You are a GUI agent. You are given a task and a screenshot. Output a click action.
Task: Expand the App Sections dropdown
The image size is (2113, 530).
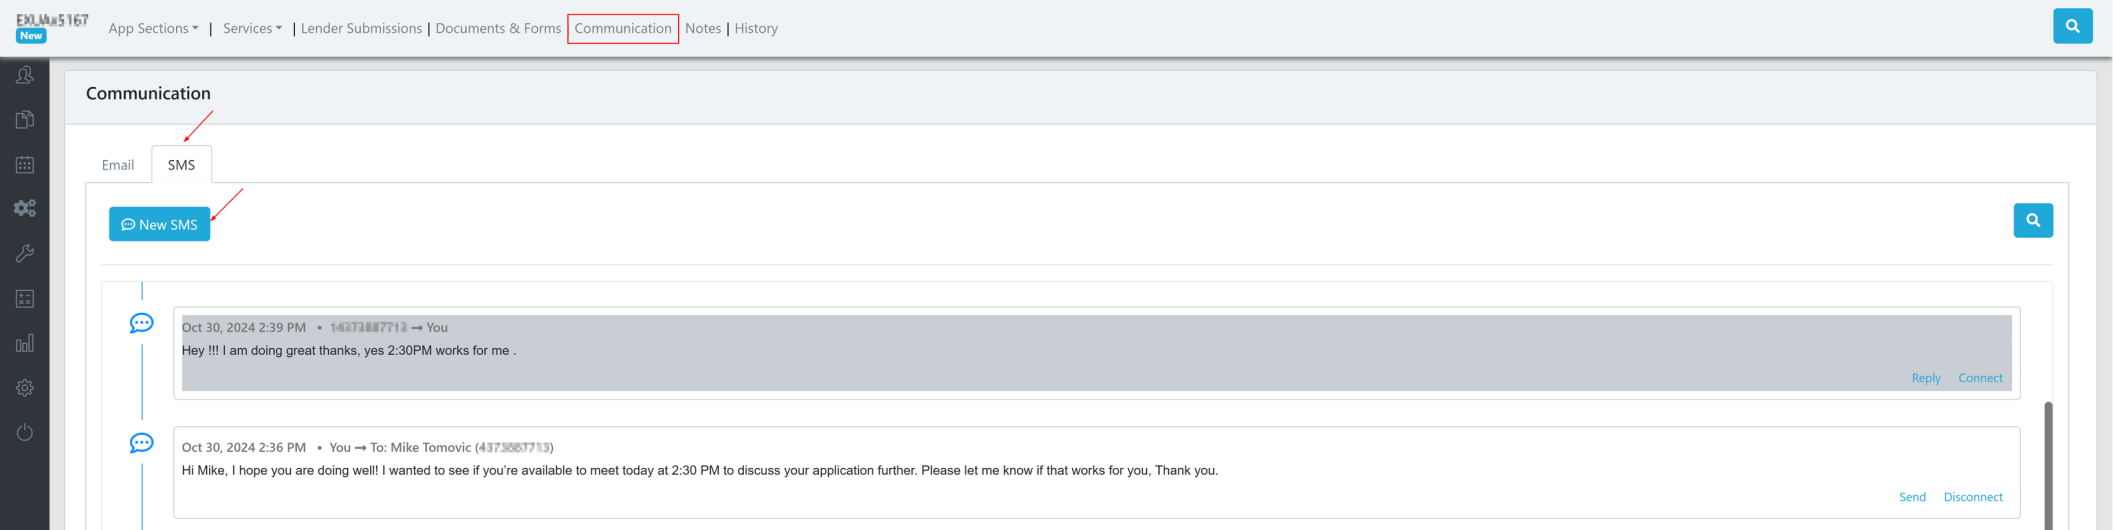click(x=153, y=29)
